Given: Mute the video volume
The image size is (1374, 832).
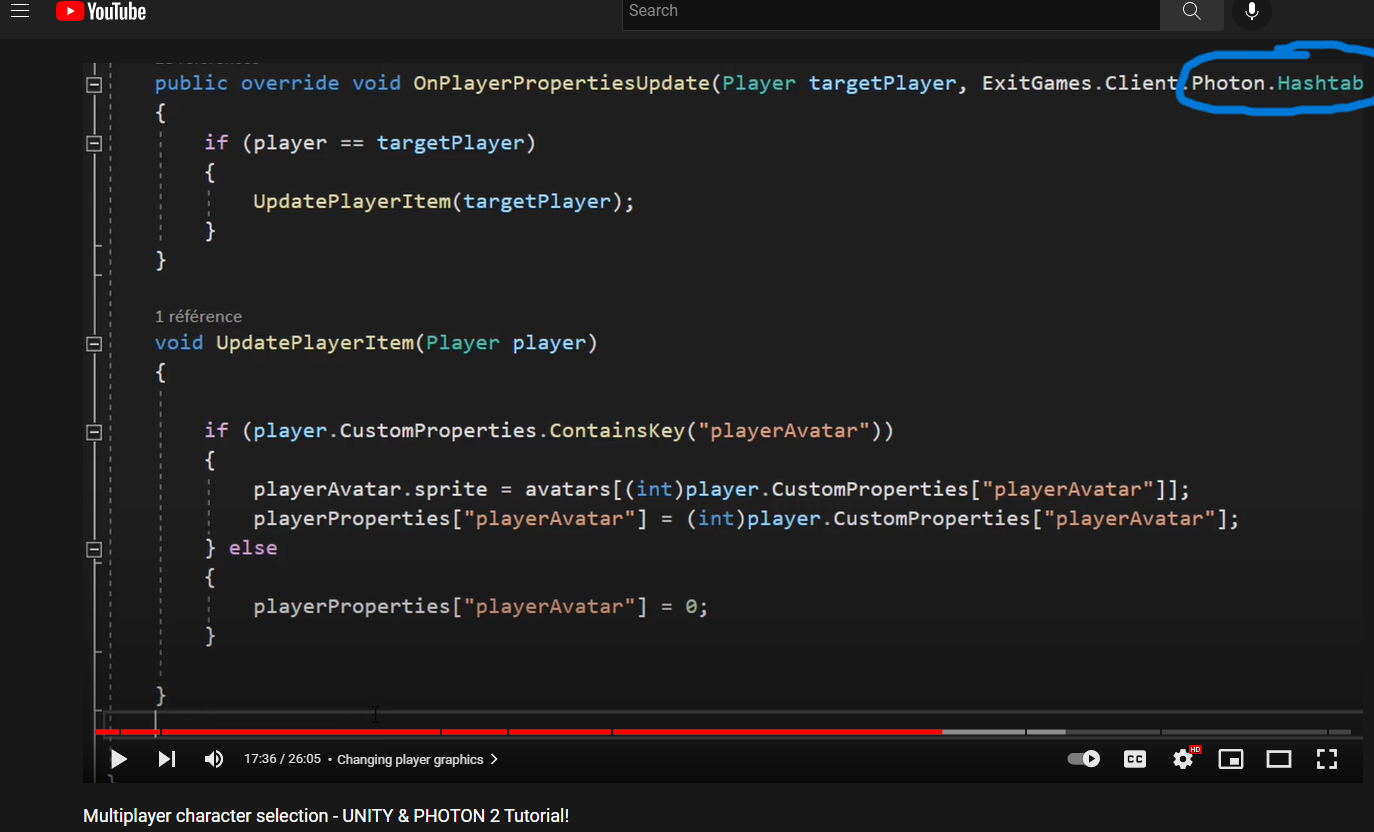Looking at the screenshot, I should pyautogui.click(x=214, y=759).
